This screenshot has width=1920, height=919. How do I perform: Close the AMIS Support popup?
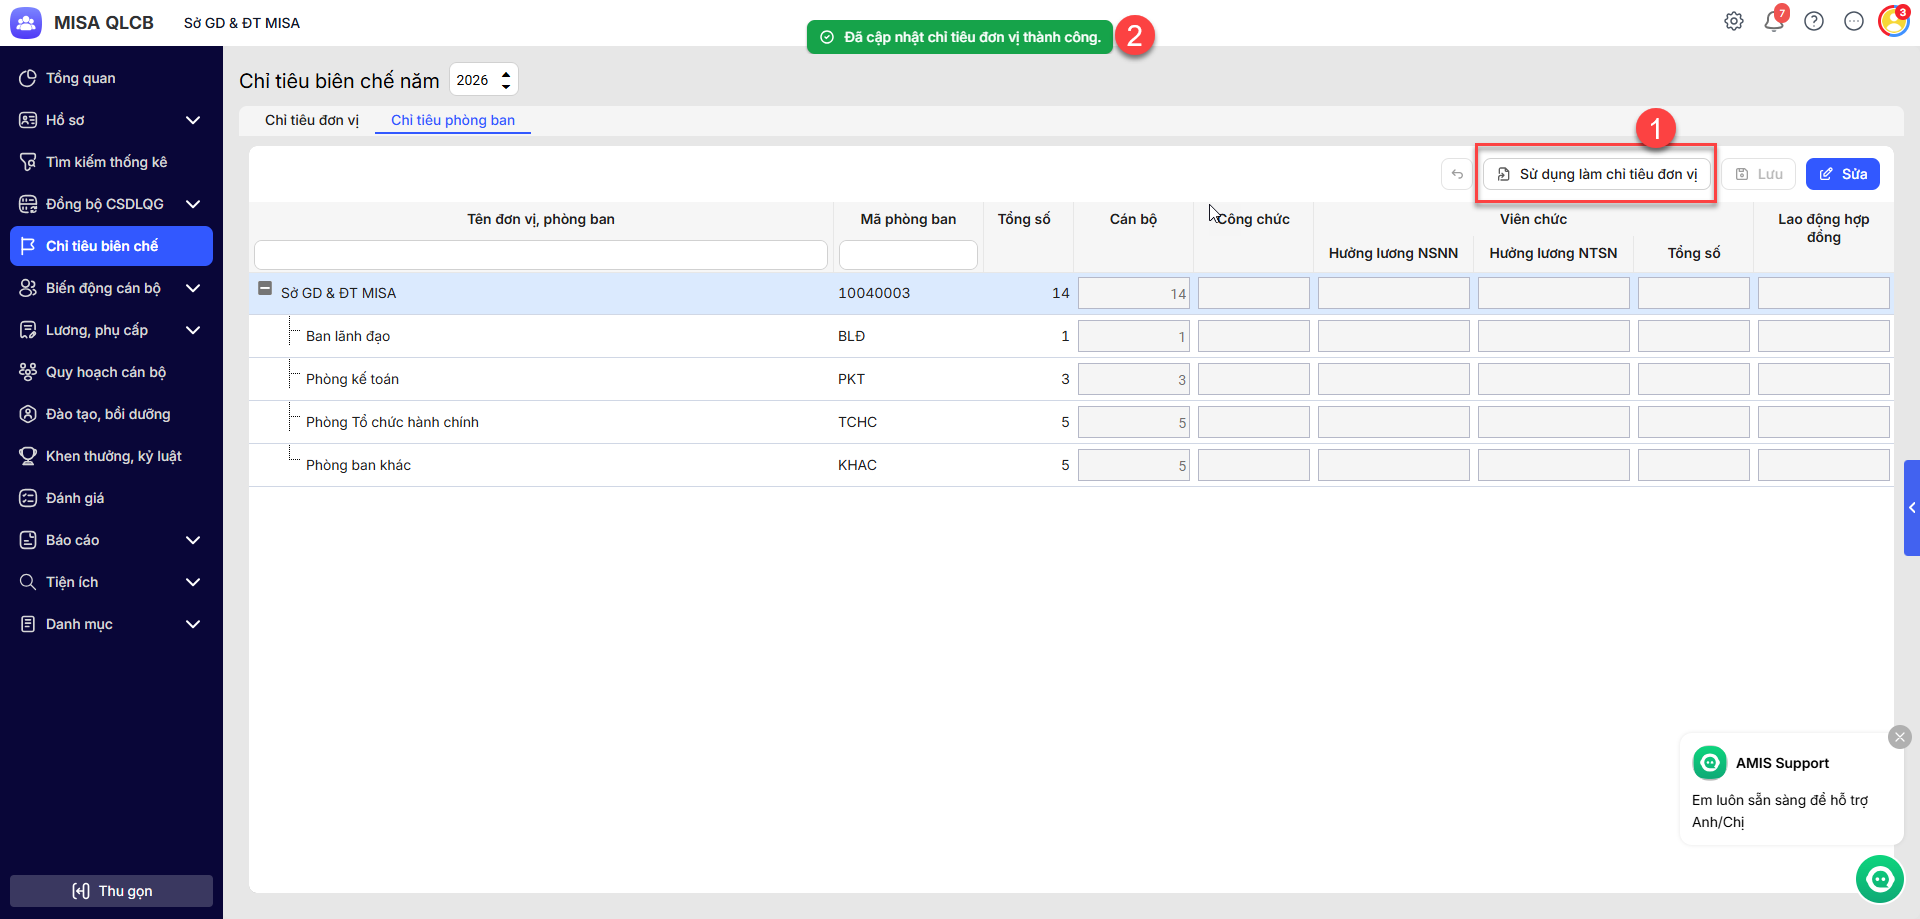pos(1899,737)
